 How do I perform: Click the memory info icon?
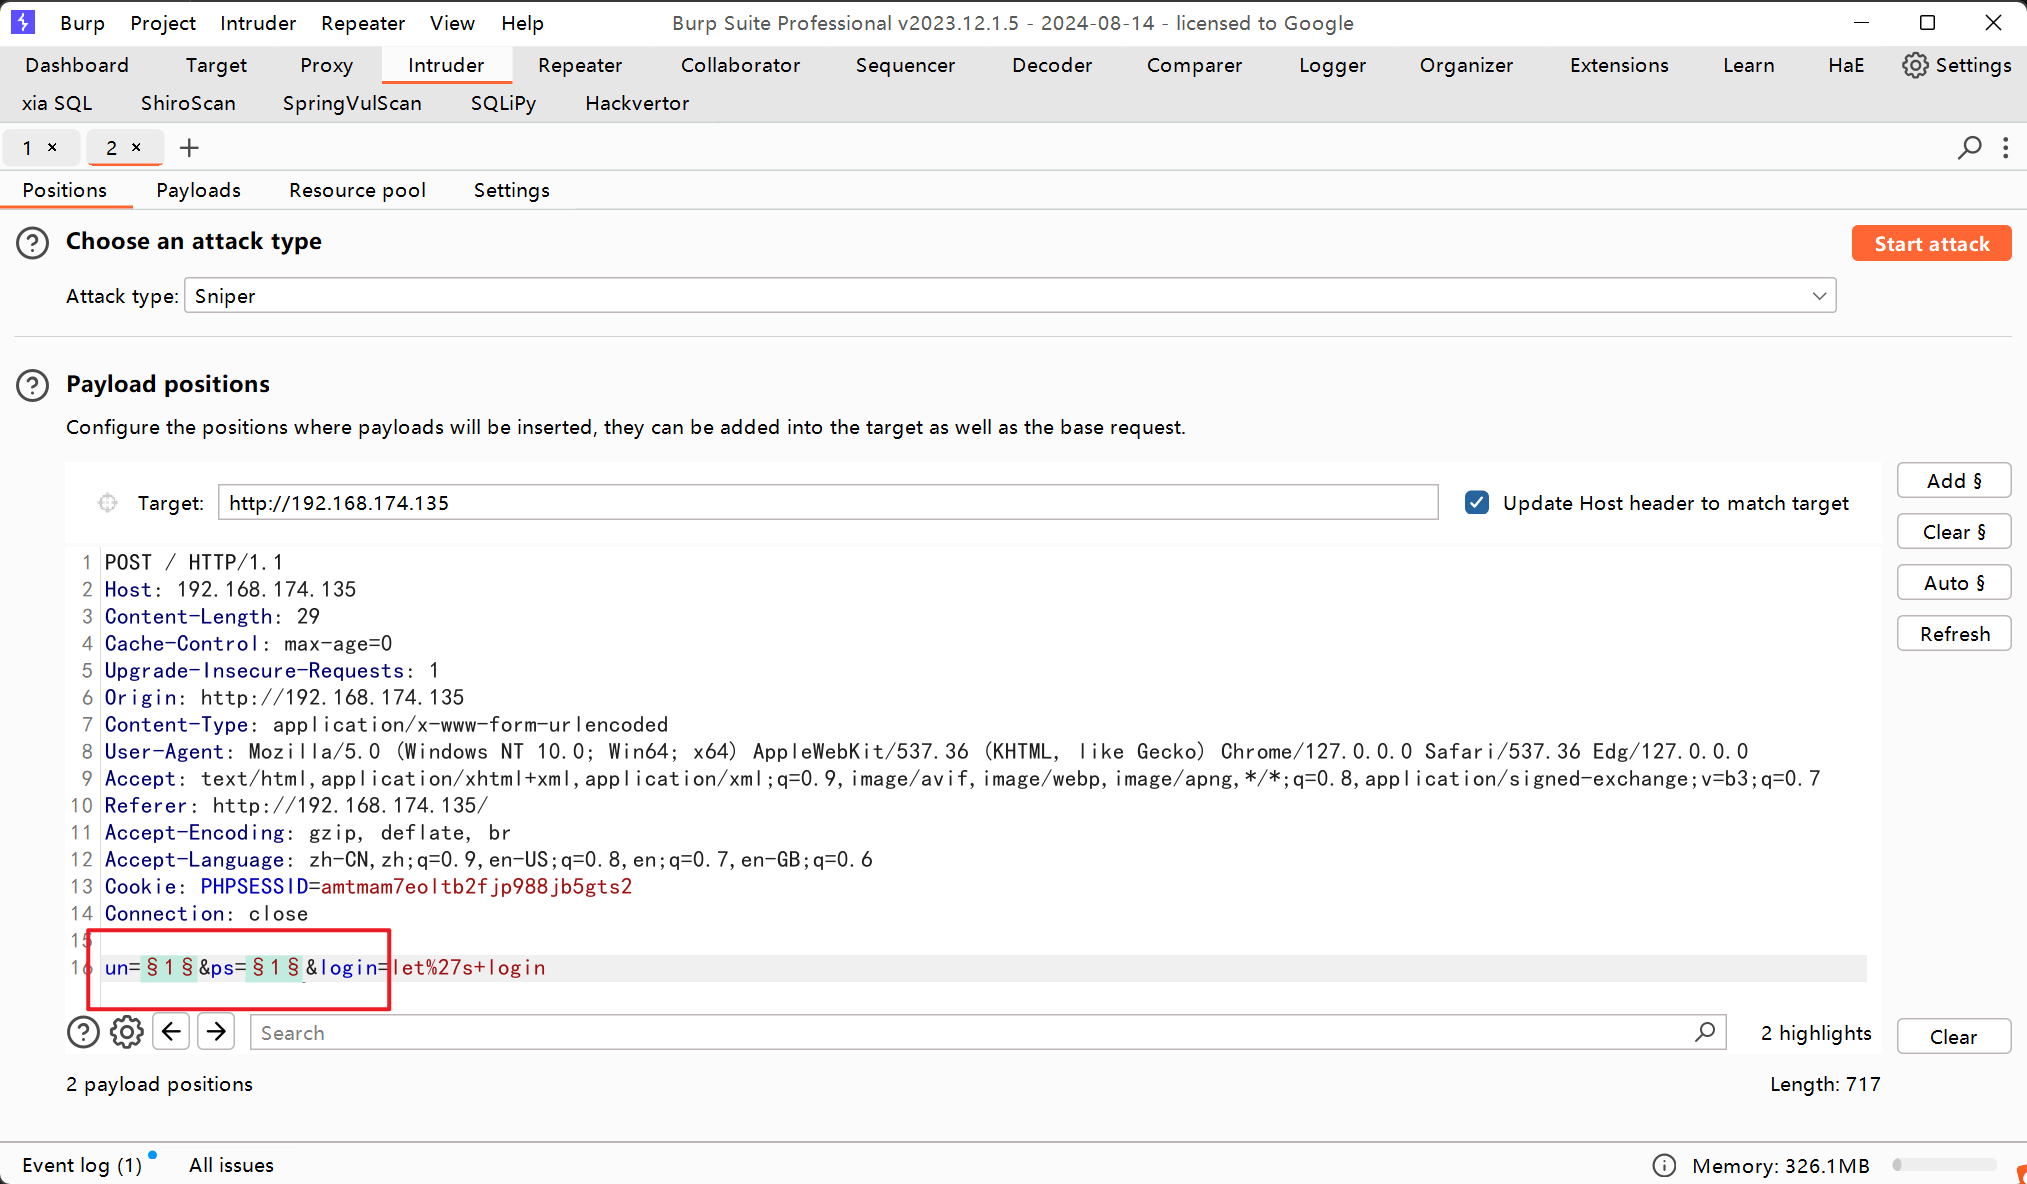coord(1664,1165)
